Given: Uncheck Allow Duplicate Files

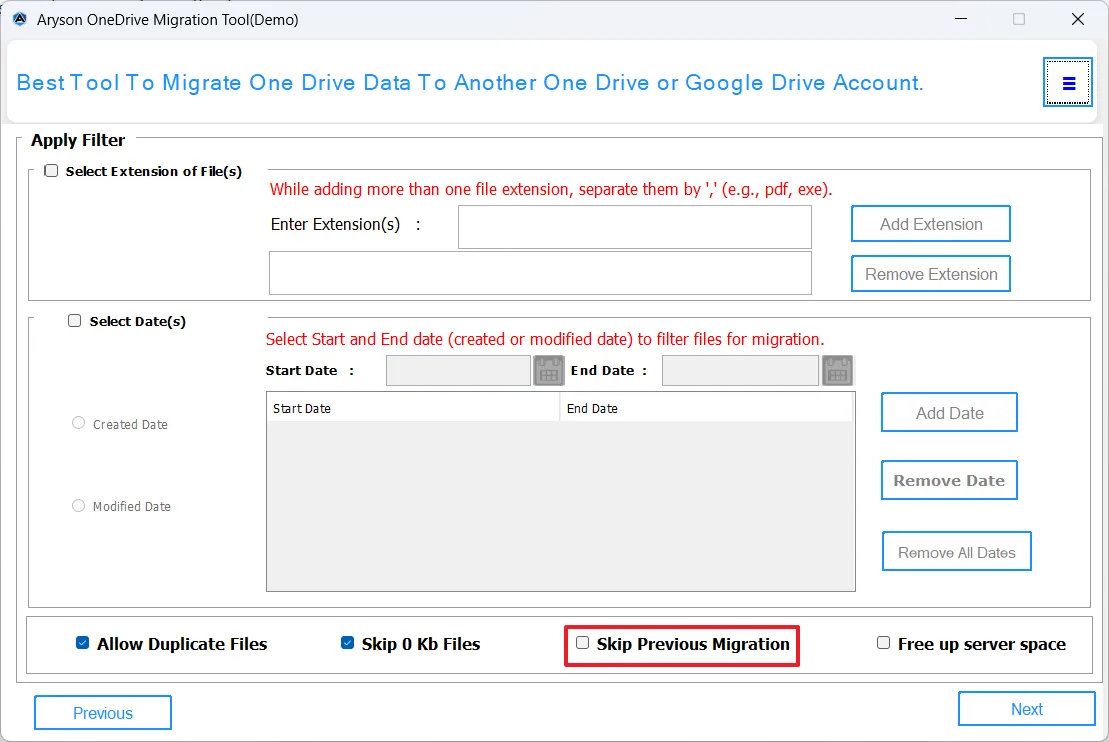Looking at the screenshot, I should tap(83, 643).
